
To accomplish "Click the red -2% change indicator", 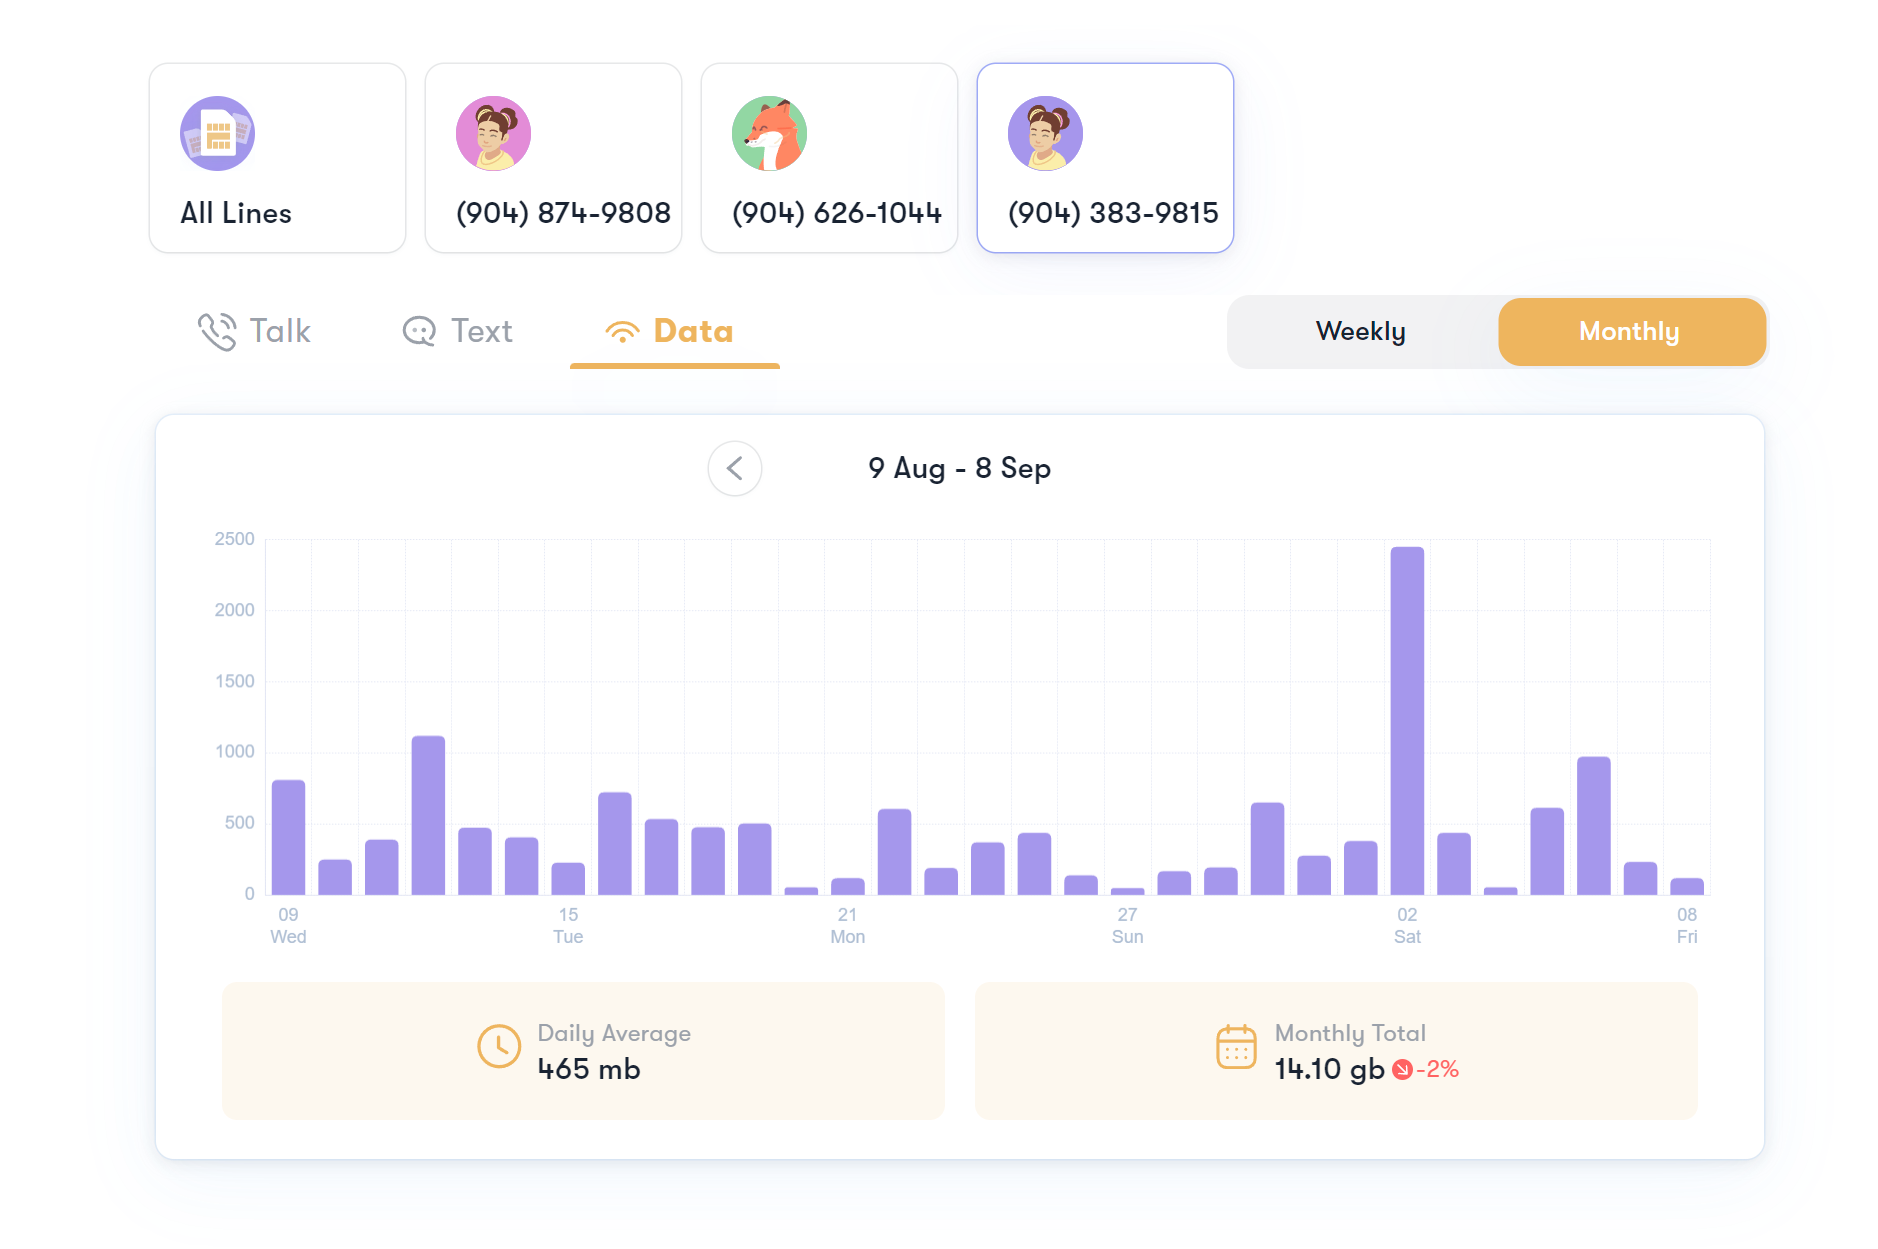I will (x=1427, y=1070).
